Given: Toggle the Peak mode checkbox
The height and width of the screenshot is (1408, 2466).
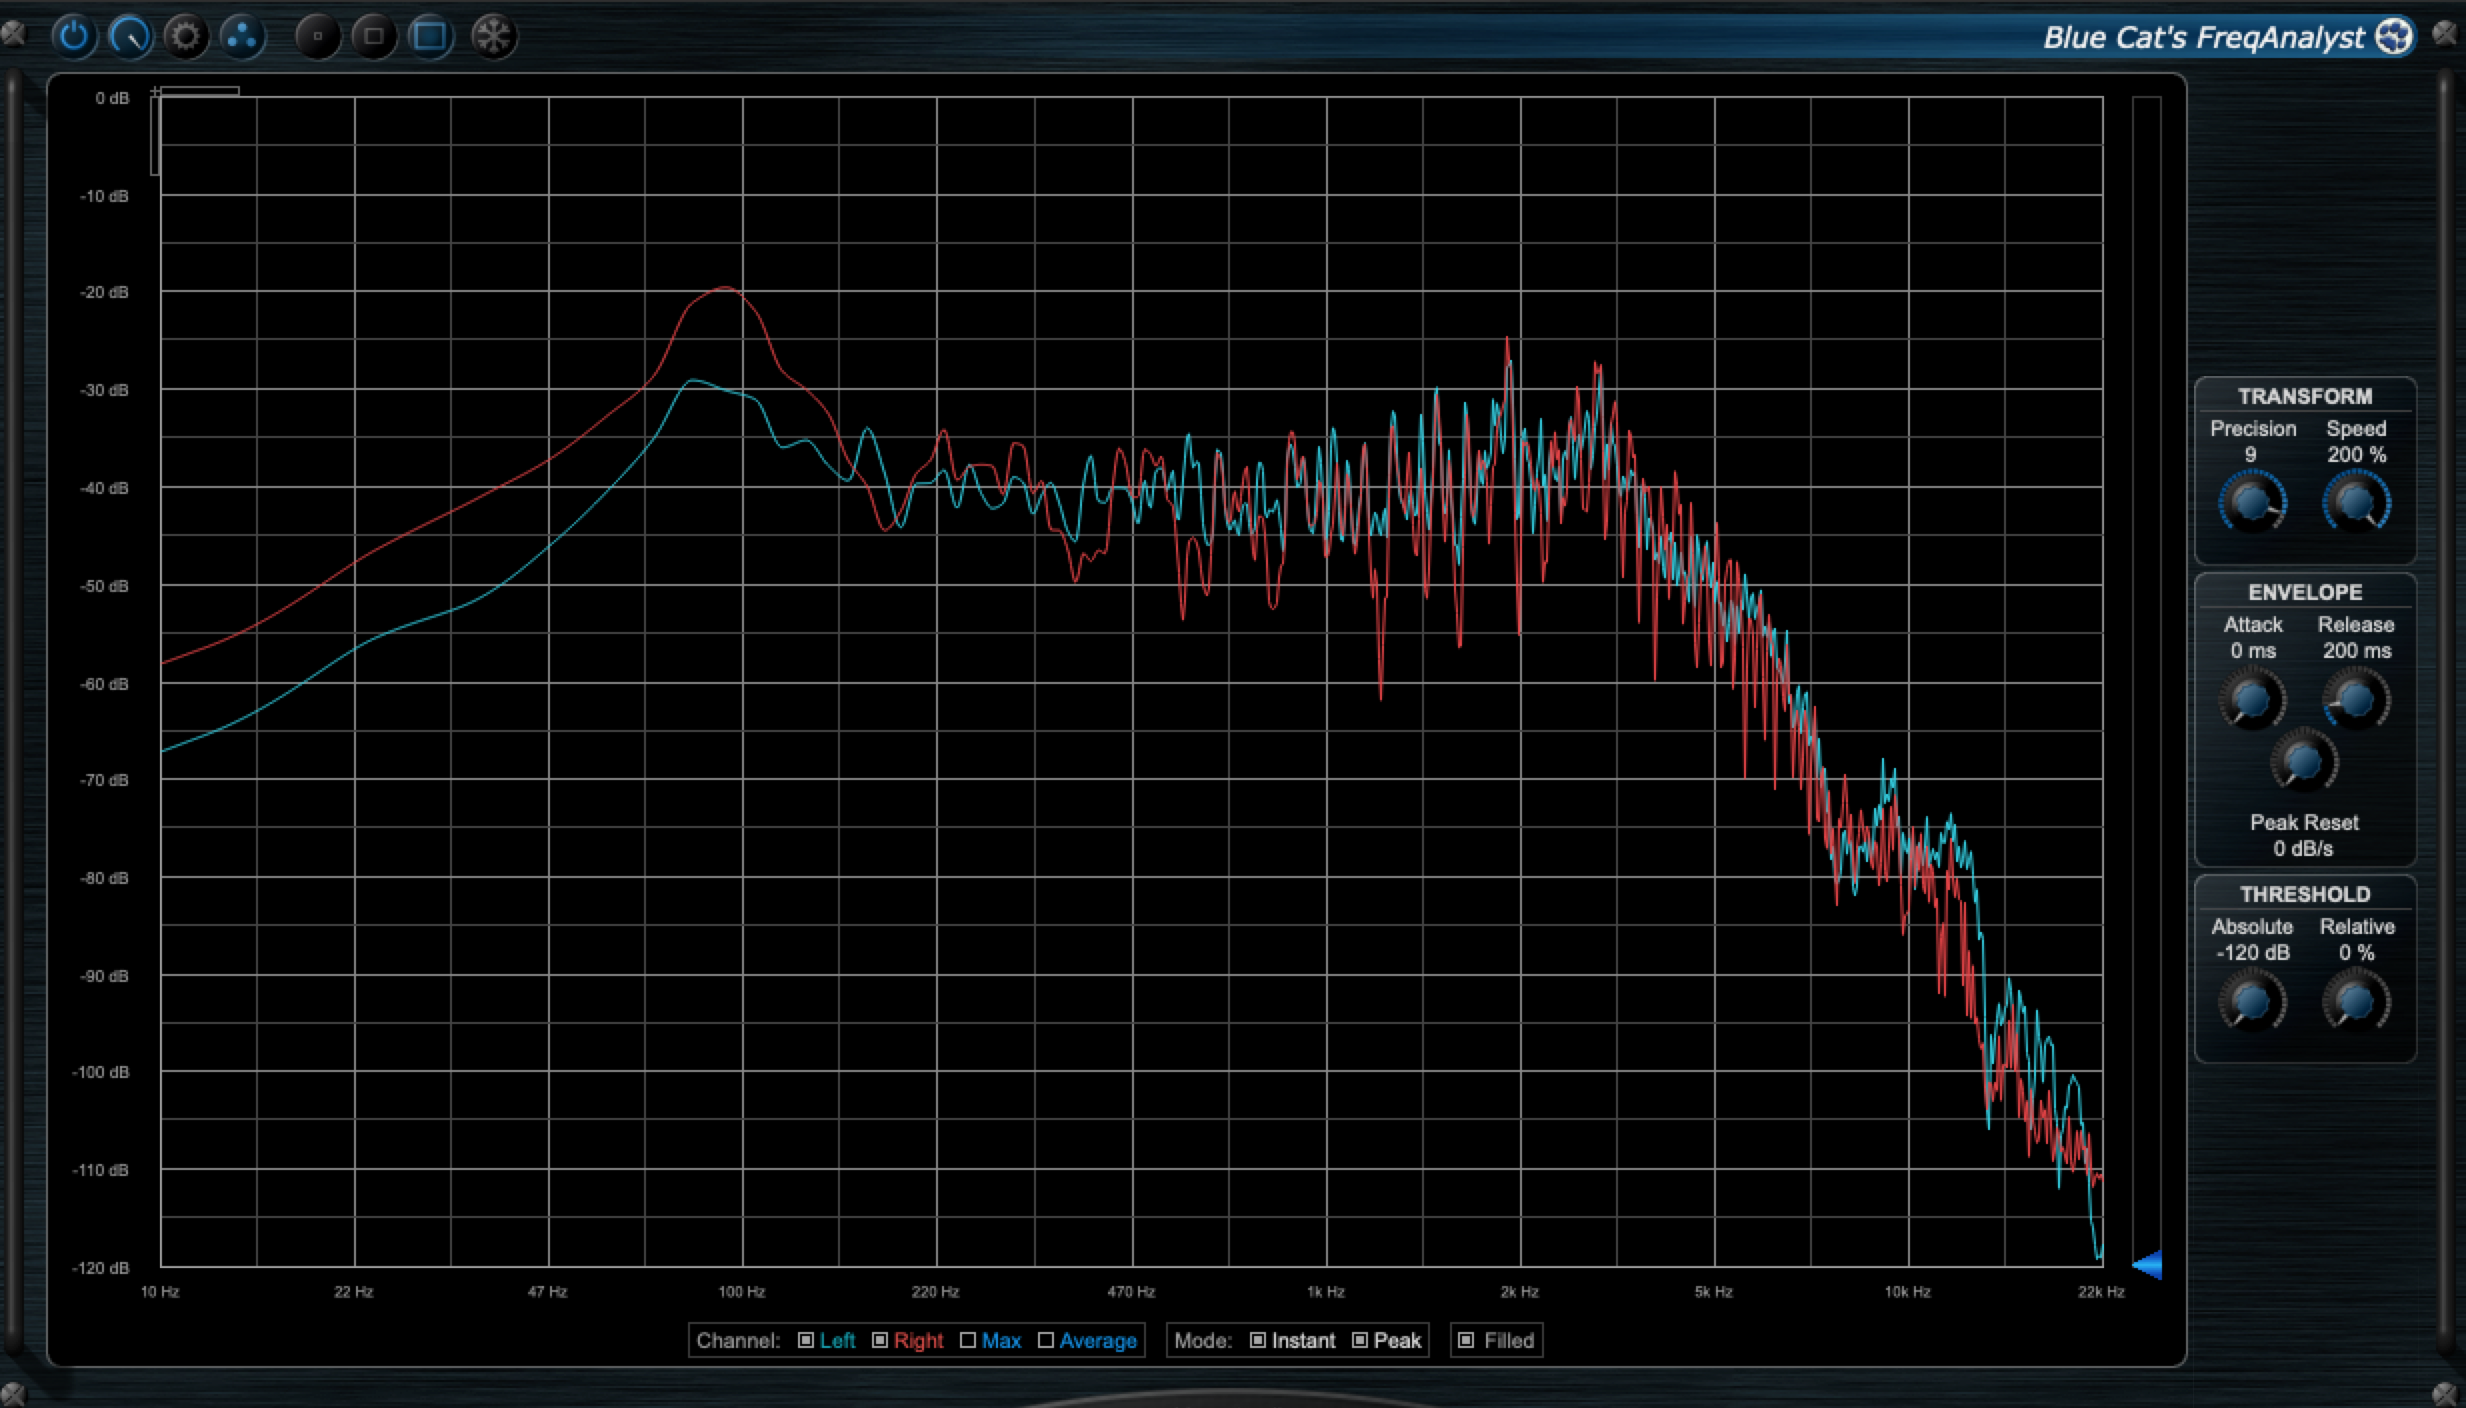Looking at the screenshot, I should [1360, 1340].
